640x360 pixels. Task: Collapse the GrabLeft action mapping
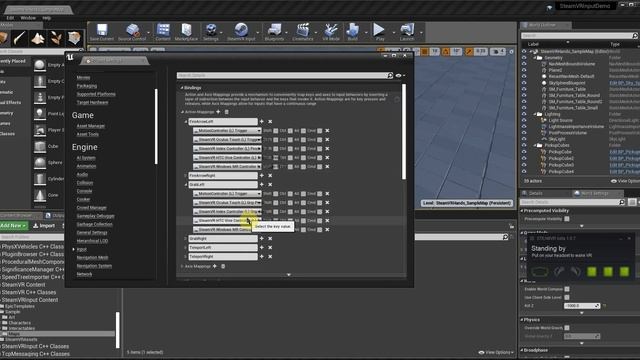(x=185, y=184)
